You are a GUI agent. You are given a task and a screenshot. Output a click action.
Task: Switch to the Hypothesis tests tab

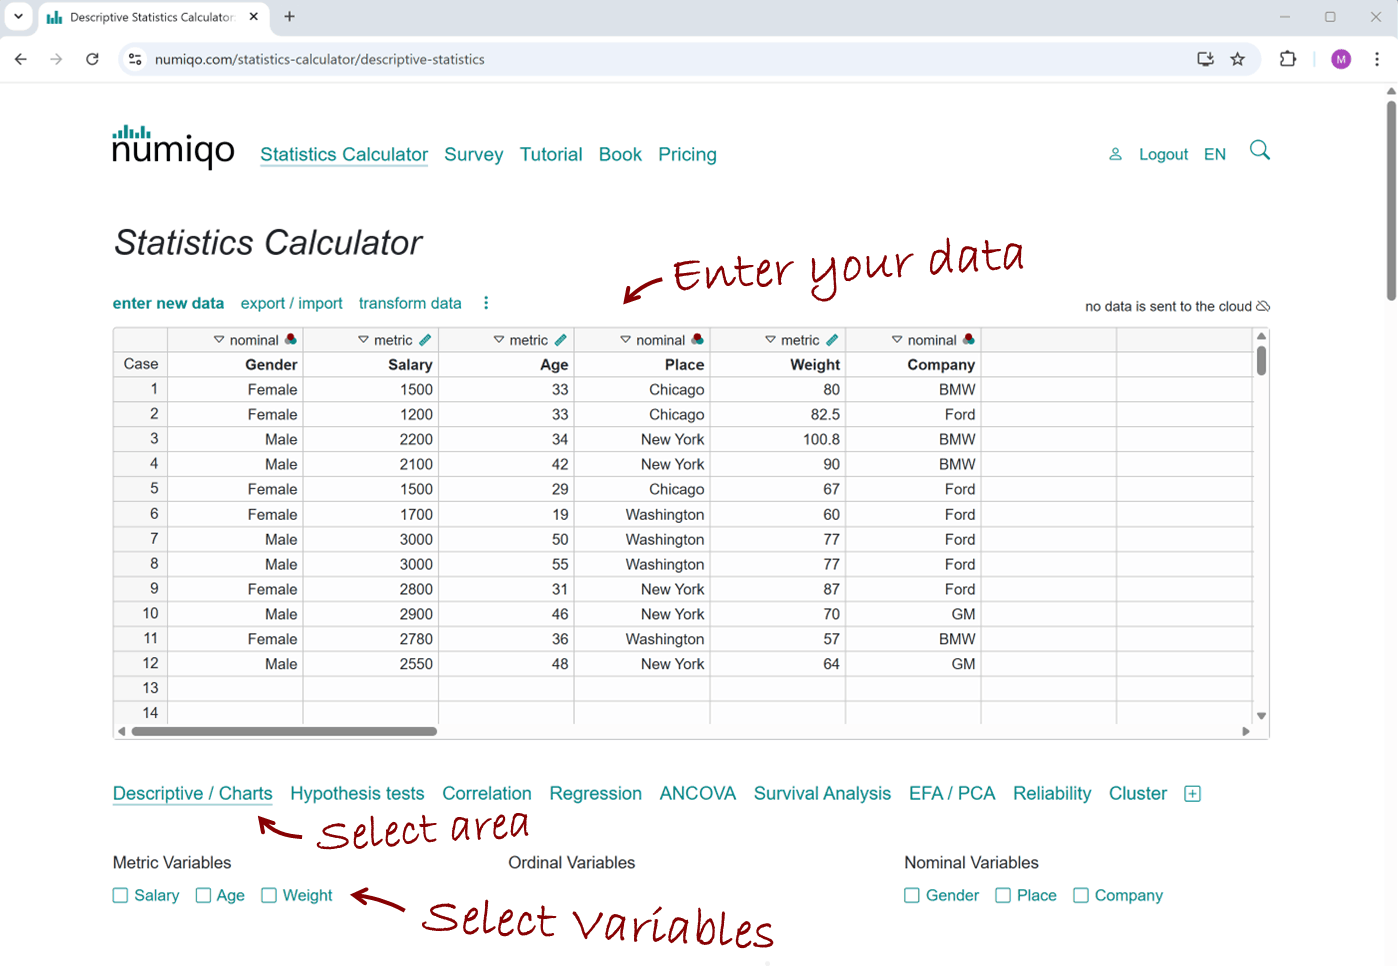357,793
